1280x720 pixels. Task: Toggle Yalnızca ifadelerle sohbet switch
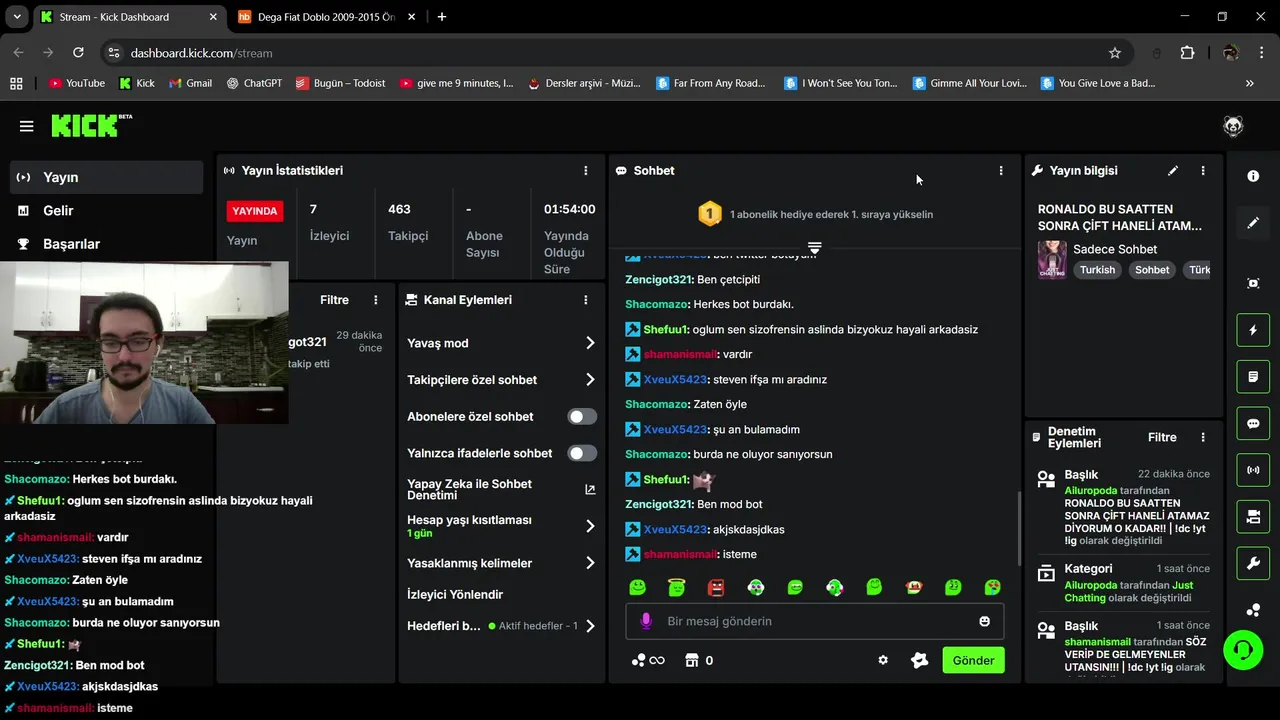(582, 453)
